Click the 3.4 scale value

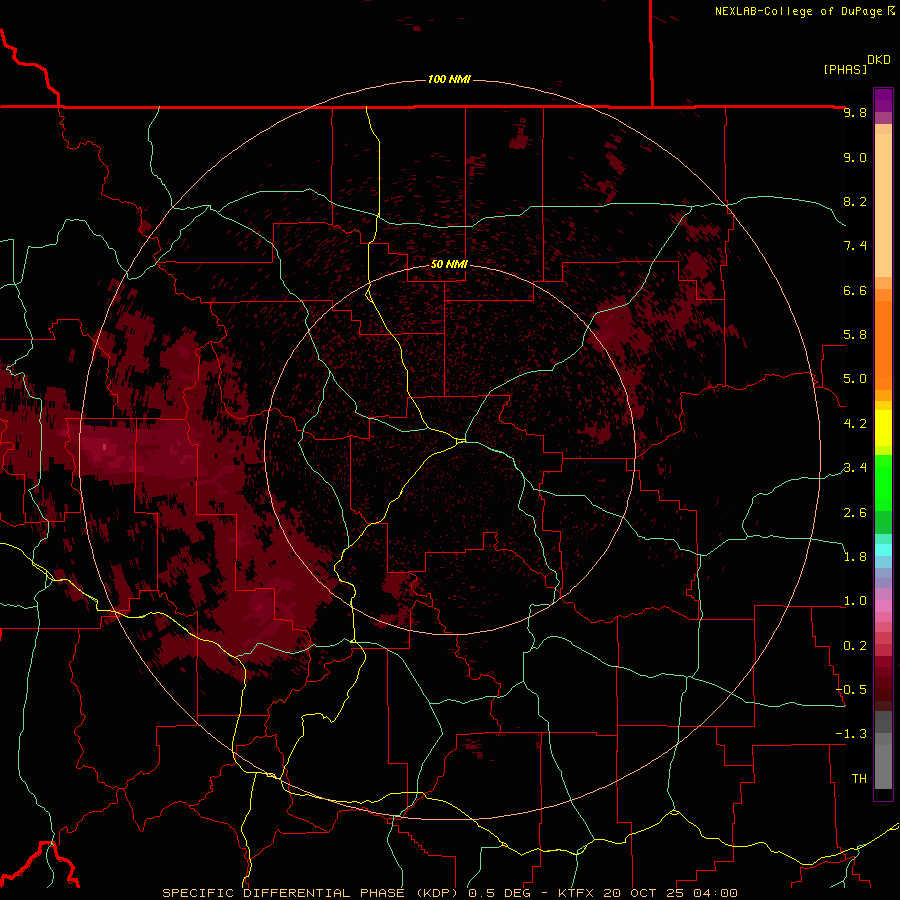click(855, 468)
